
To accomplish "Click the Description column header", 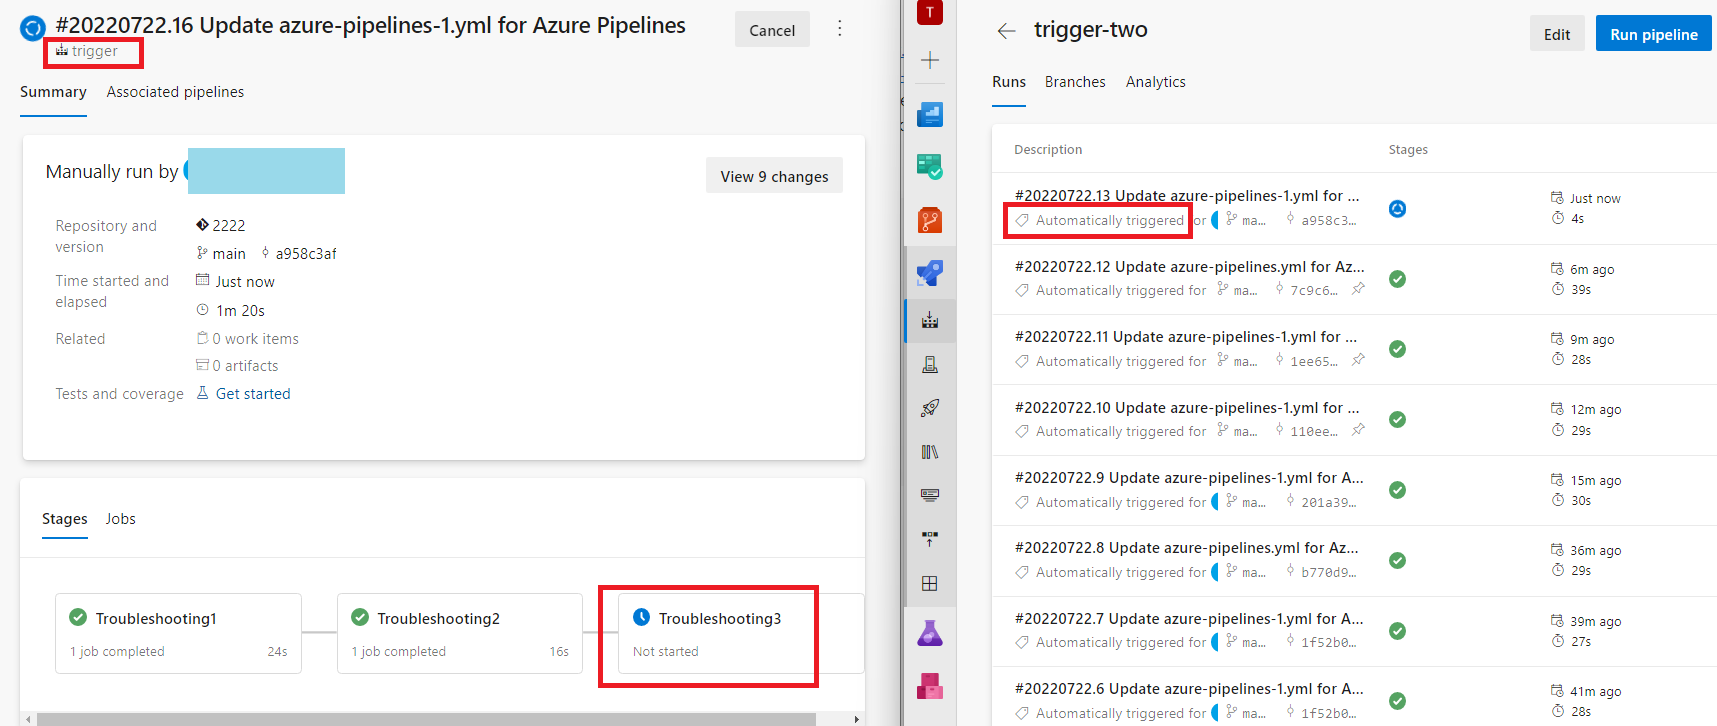I will coord(1048,150).
